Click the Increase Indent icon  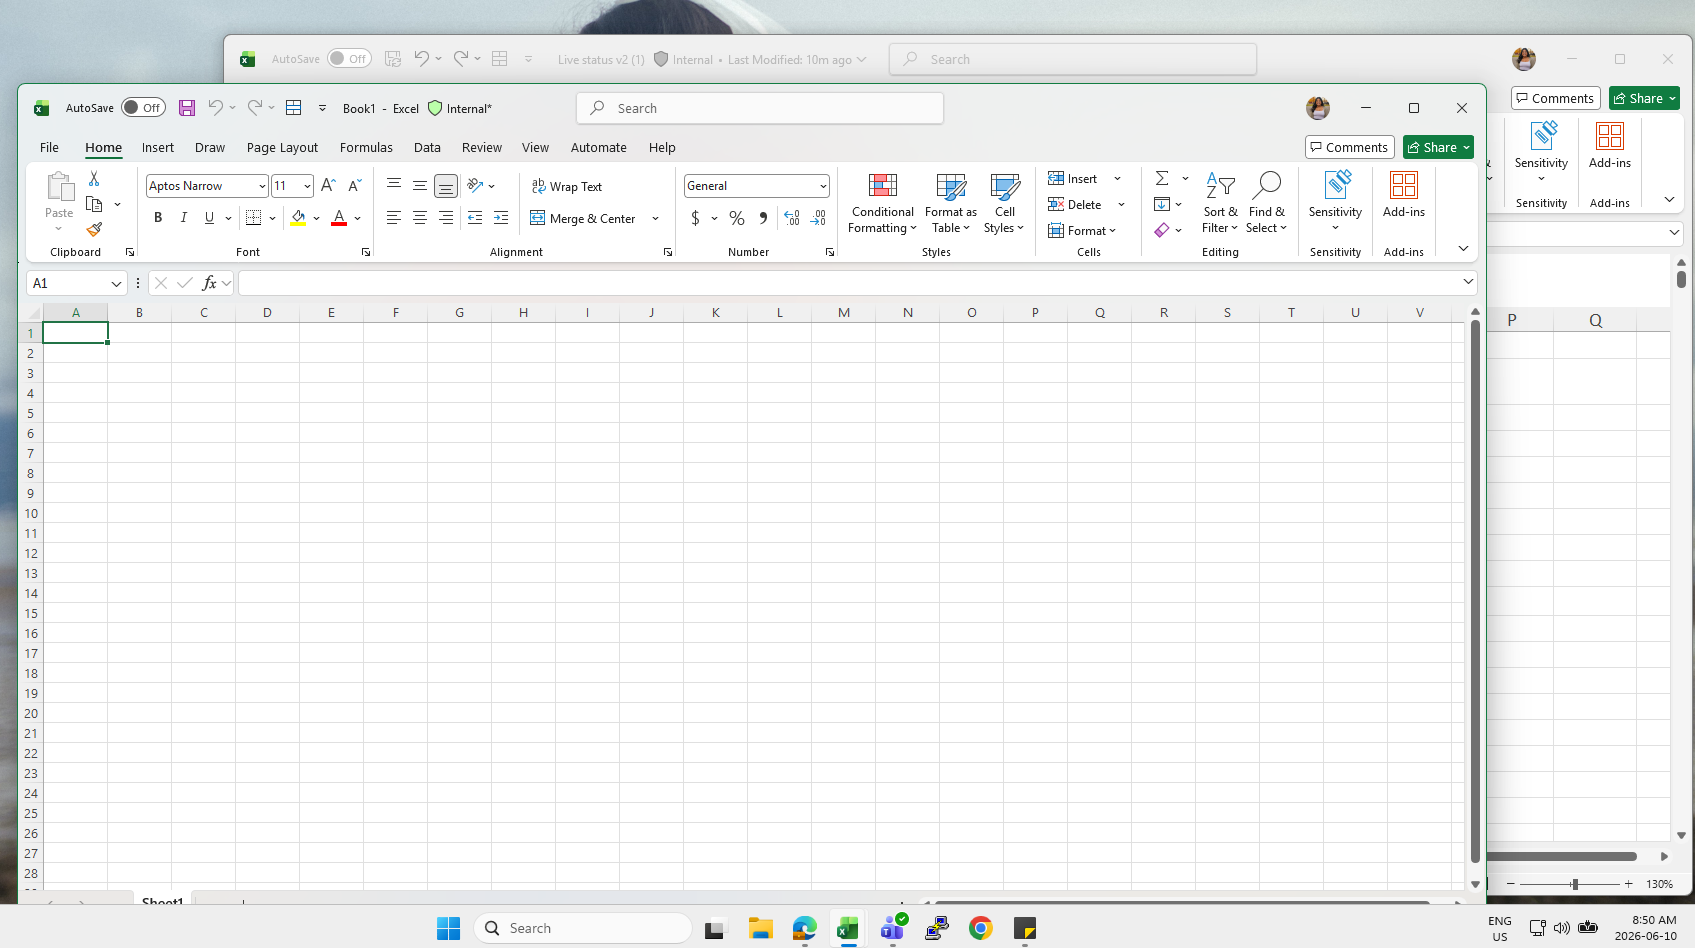coord(501,218)
